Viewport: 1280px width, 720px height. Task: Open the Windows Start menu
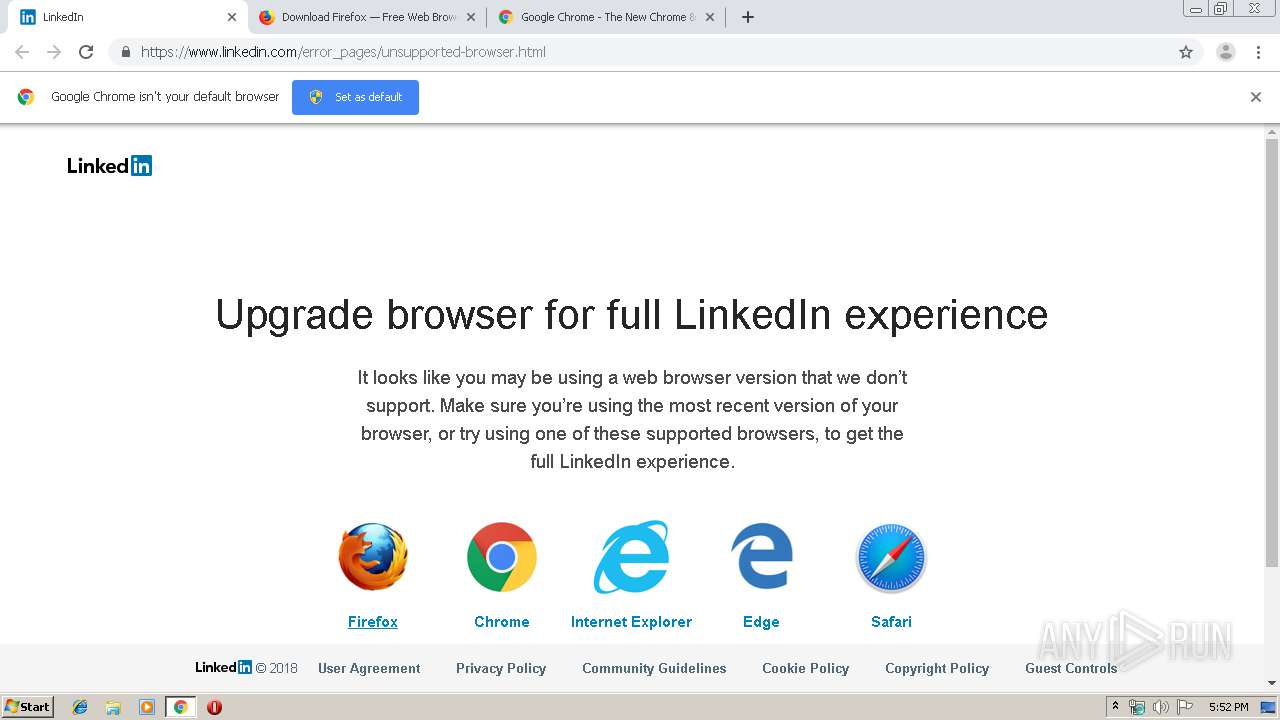point(27,707)
